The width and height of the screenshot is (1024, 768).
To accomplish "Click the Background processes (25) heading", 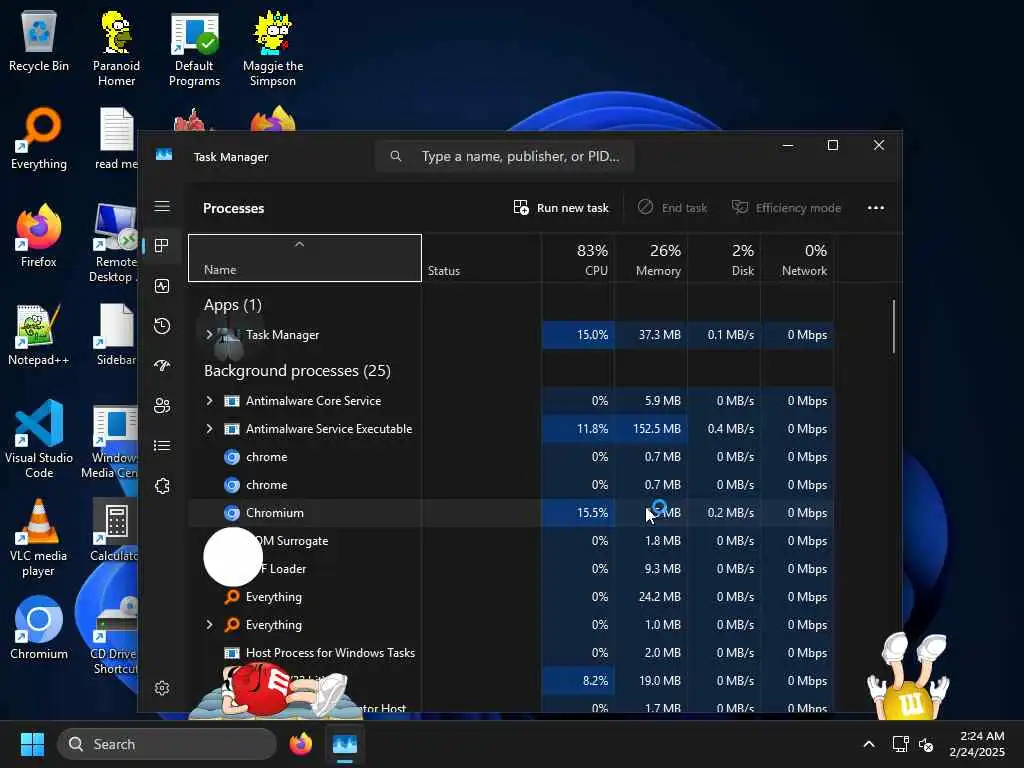I will [297, 370].
